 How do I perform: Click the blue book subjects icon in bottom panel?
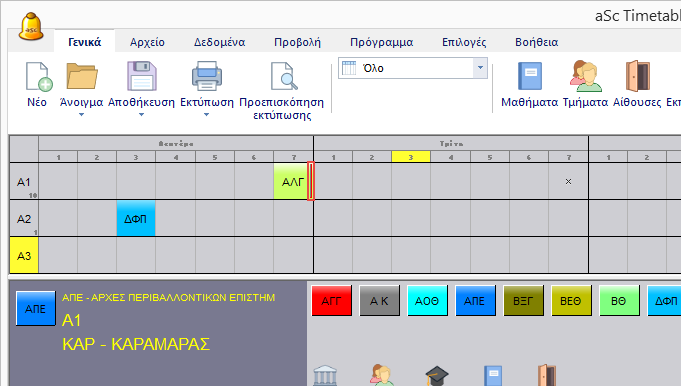493,376
